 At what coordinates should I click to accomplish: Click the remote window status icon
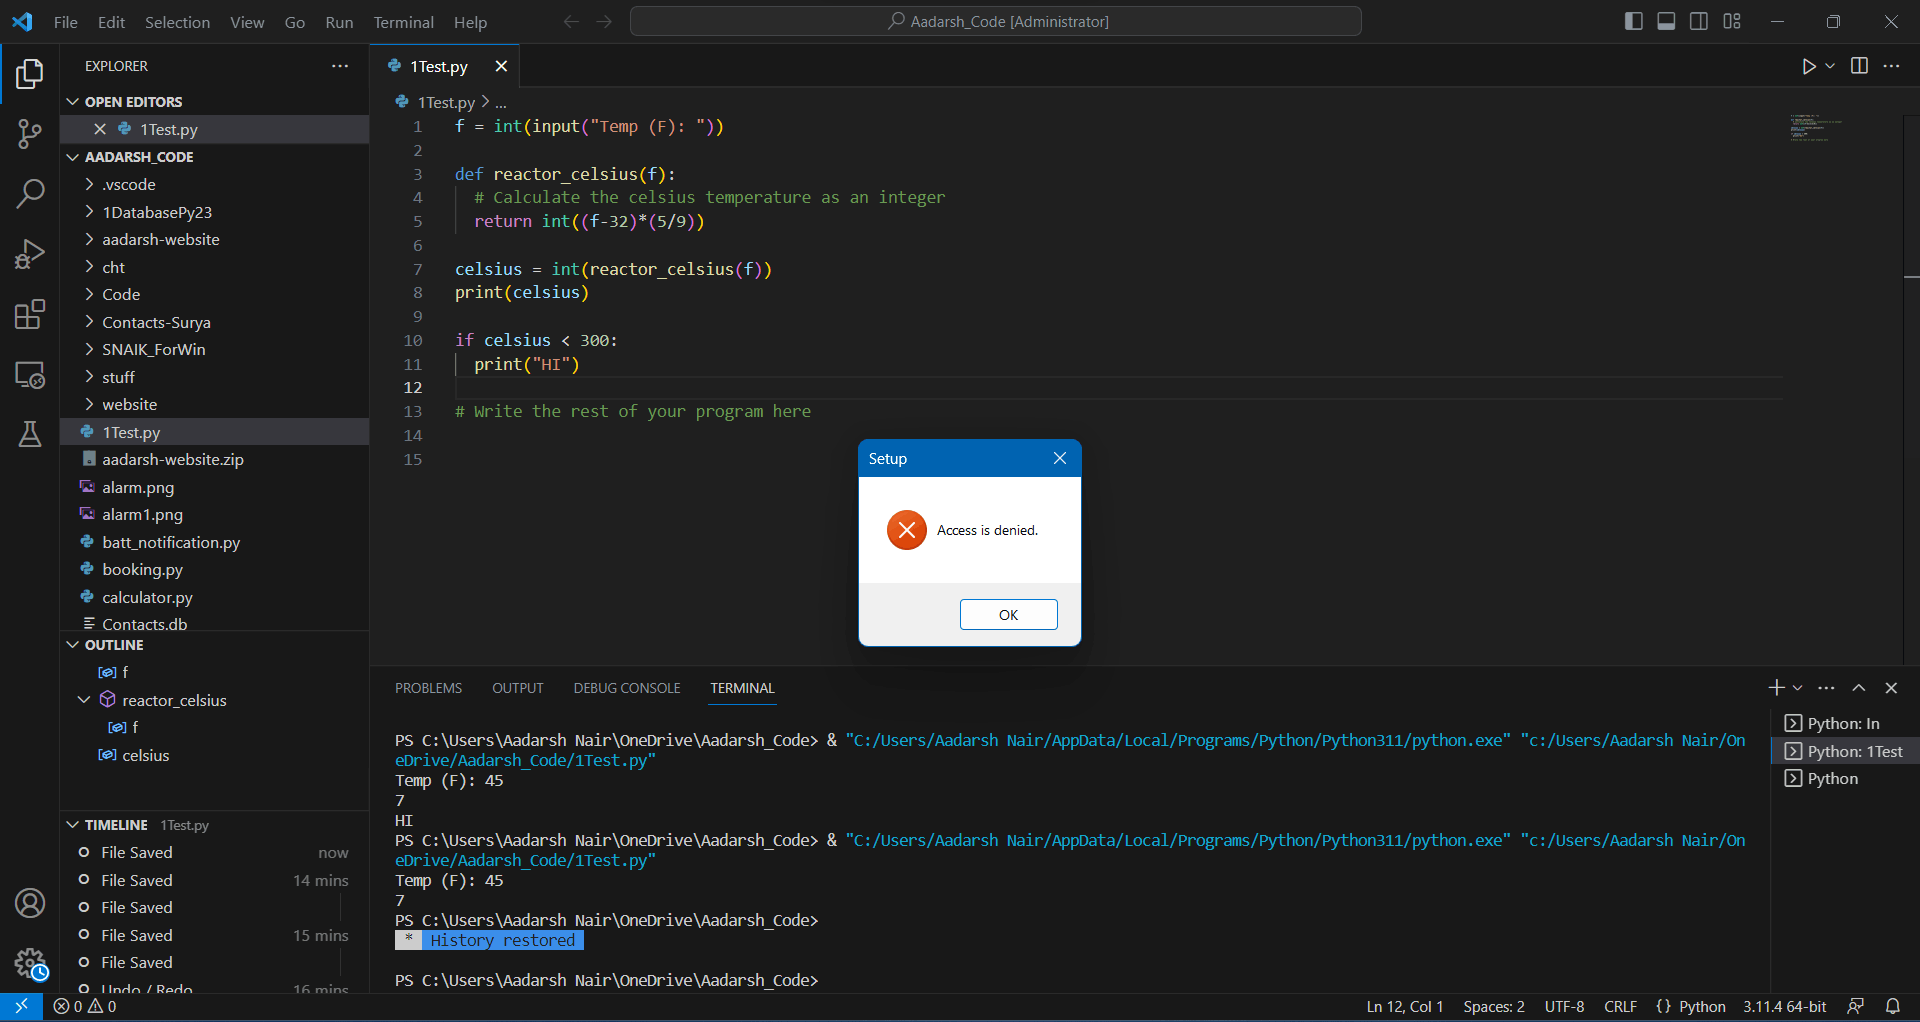coord(21,1006)
